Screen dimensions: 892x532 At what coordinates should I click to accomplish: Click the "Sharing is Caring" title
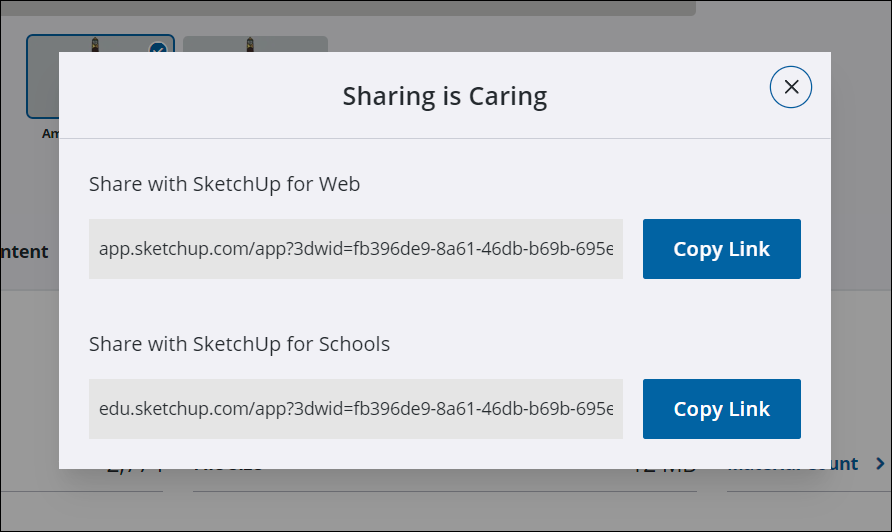tap(444, 96)
